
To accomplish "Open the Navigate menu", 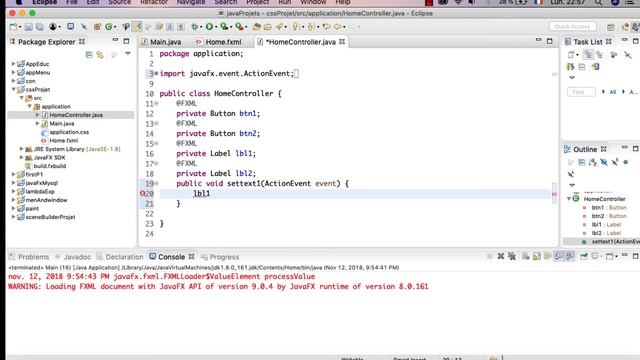I will click(191, 2).
